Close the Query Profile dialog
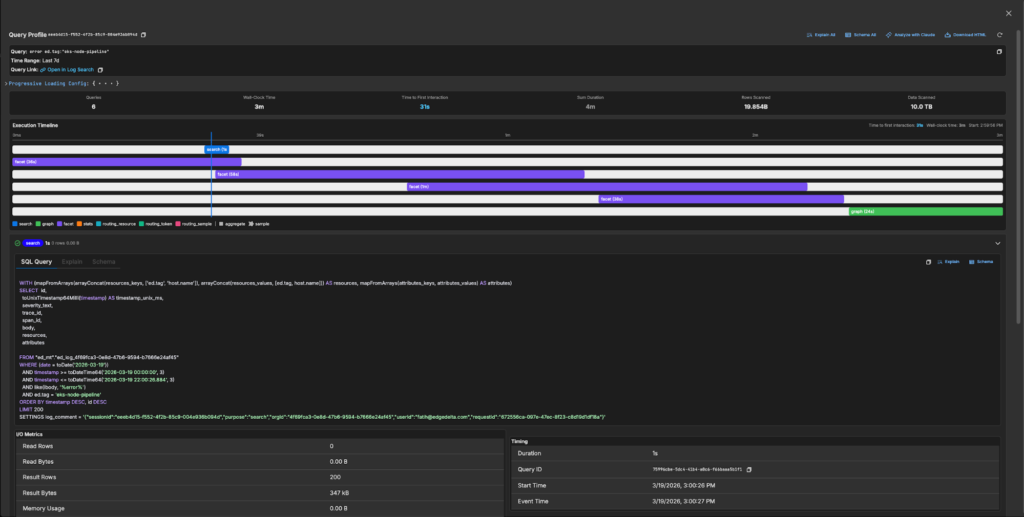This screenshot has height=517, width=1024. click(1008, 13)
